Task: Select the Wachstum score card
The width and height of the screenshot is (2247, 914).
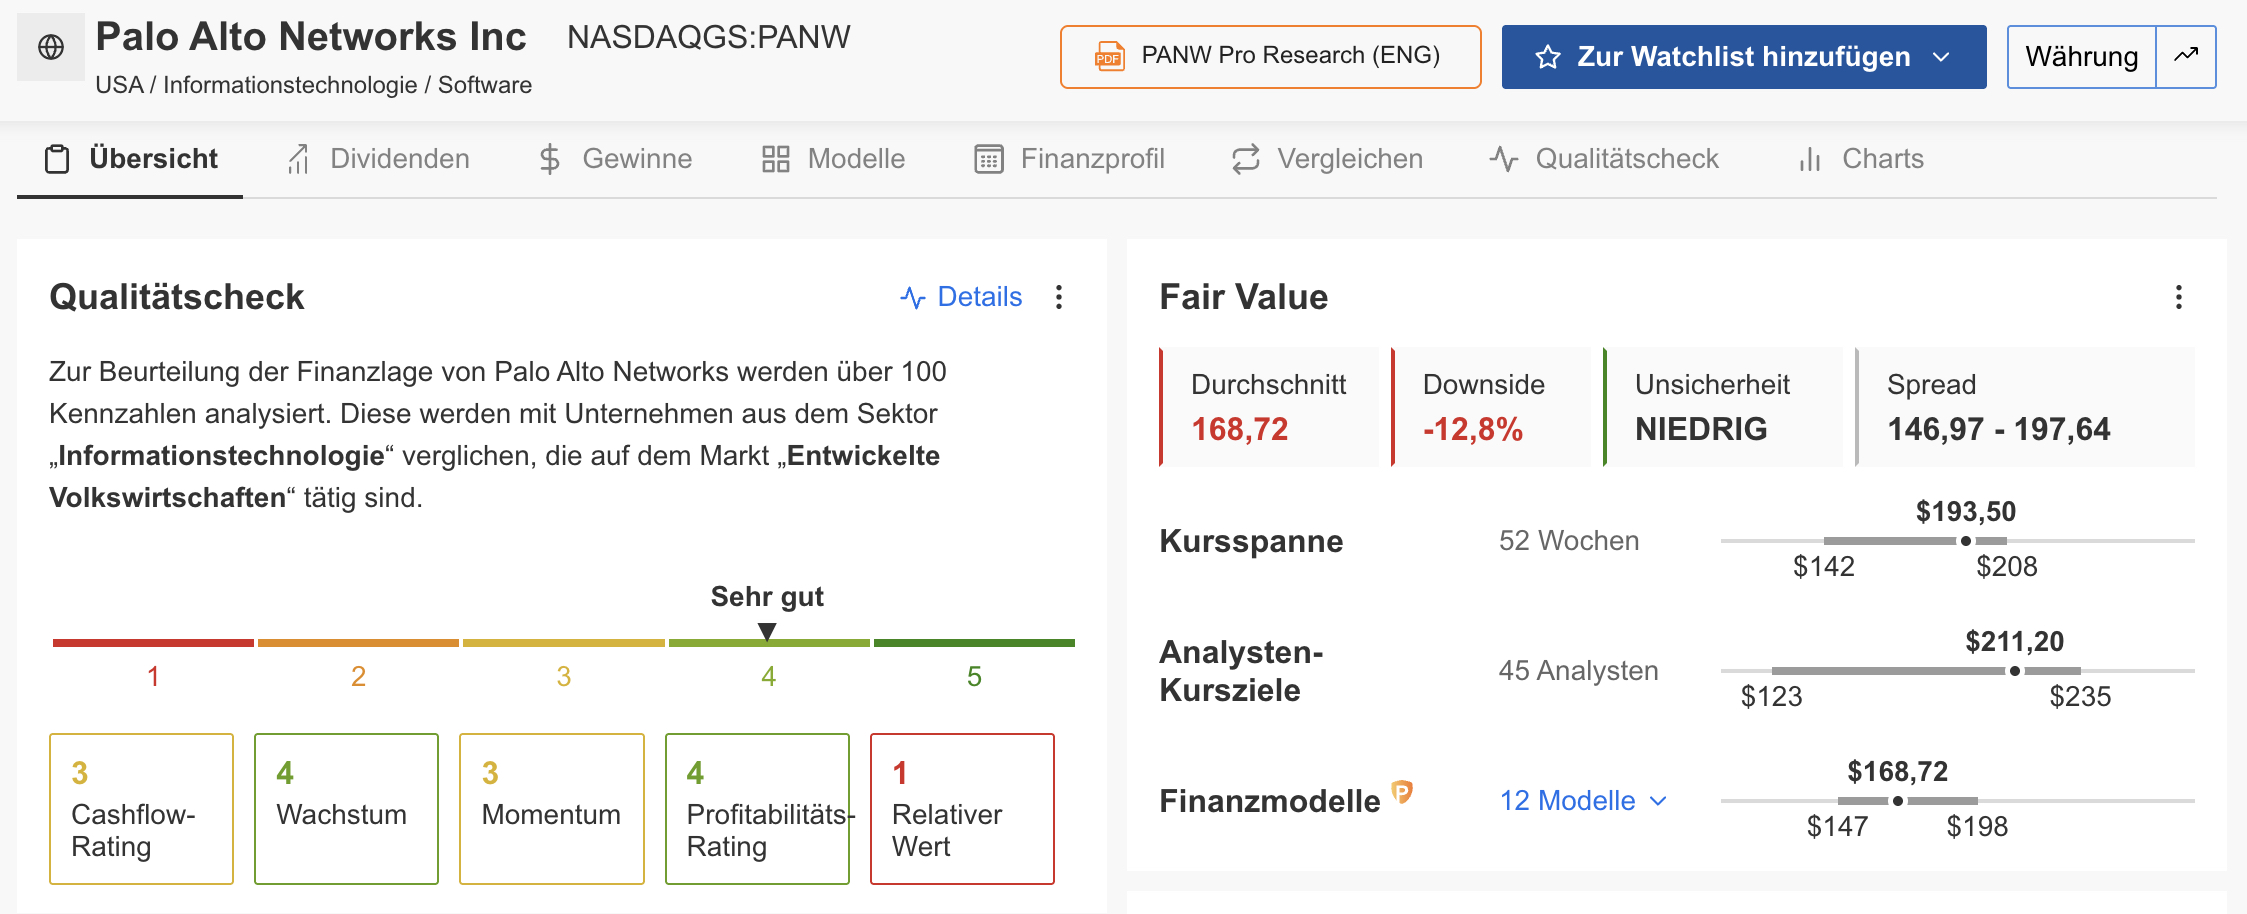Action: tap(346, 809)
